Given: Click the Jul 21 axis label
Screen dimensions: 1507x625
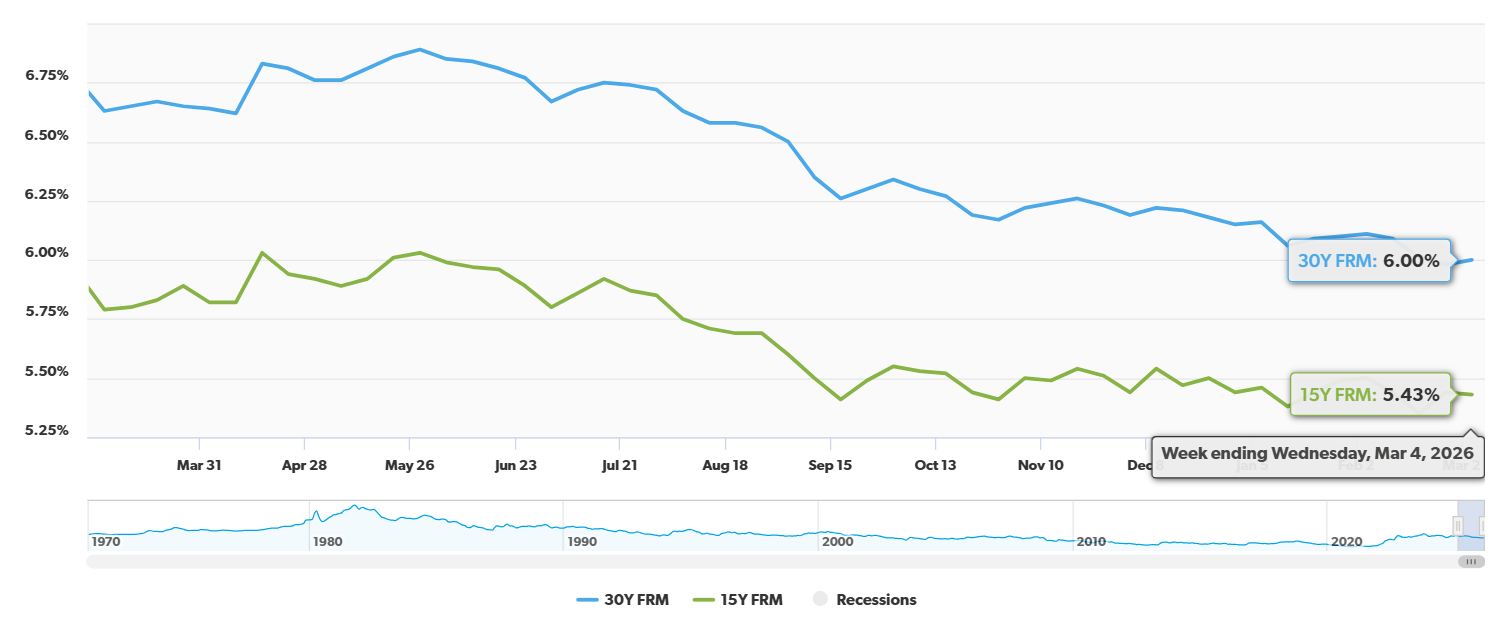Looking at the screenshot, I should [620, 465].
